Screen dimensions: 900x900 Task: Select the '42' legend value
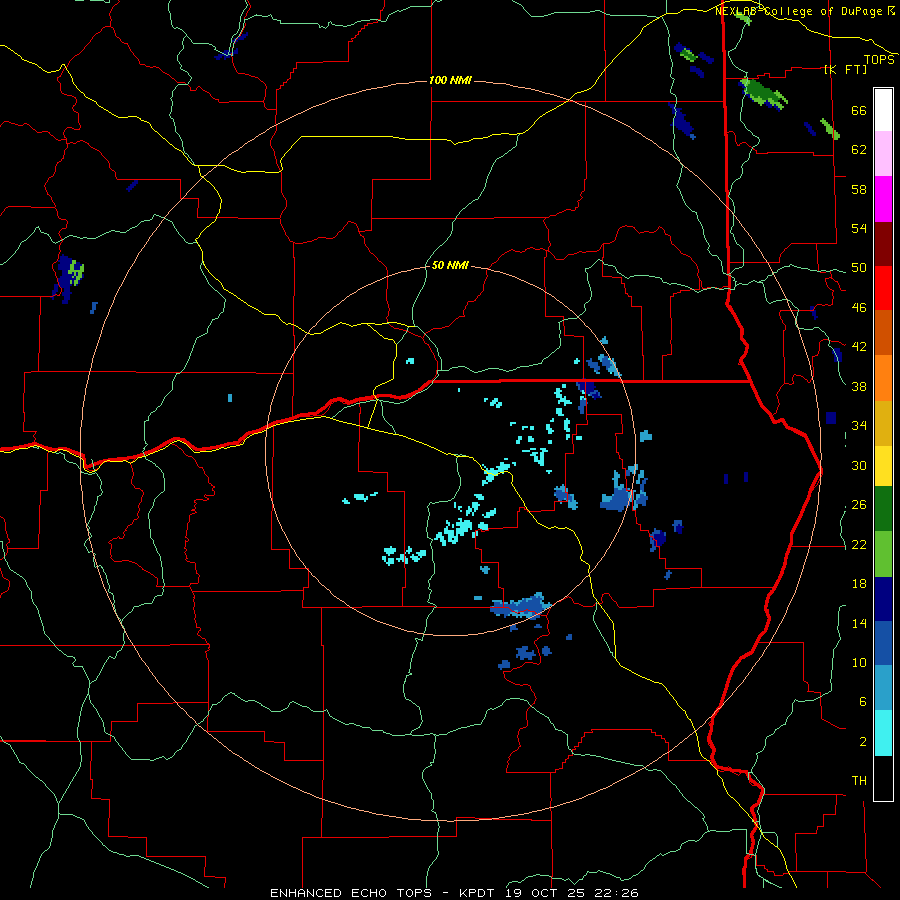click(x=859, y=347)
